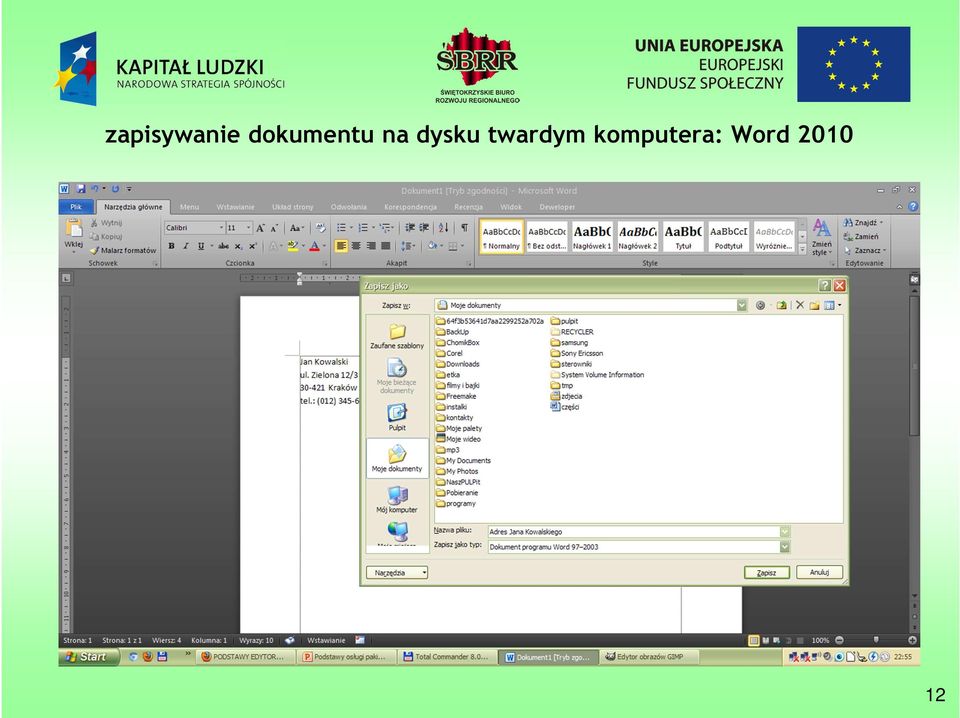
Task: Toggle strikethrough formatting
Action: (x=223, y=246)
